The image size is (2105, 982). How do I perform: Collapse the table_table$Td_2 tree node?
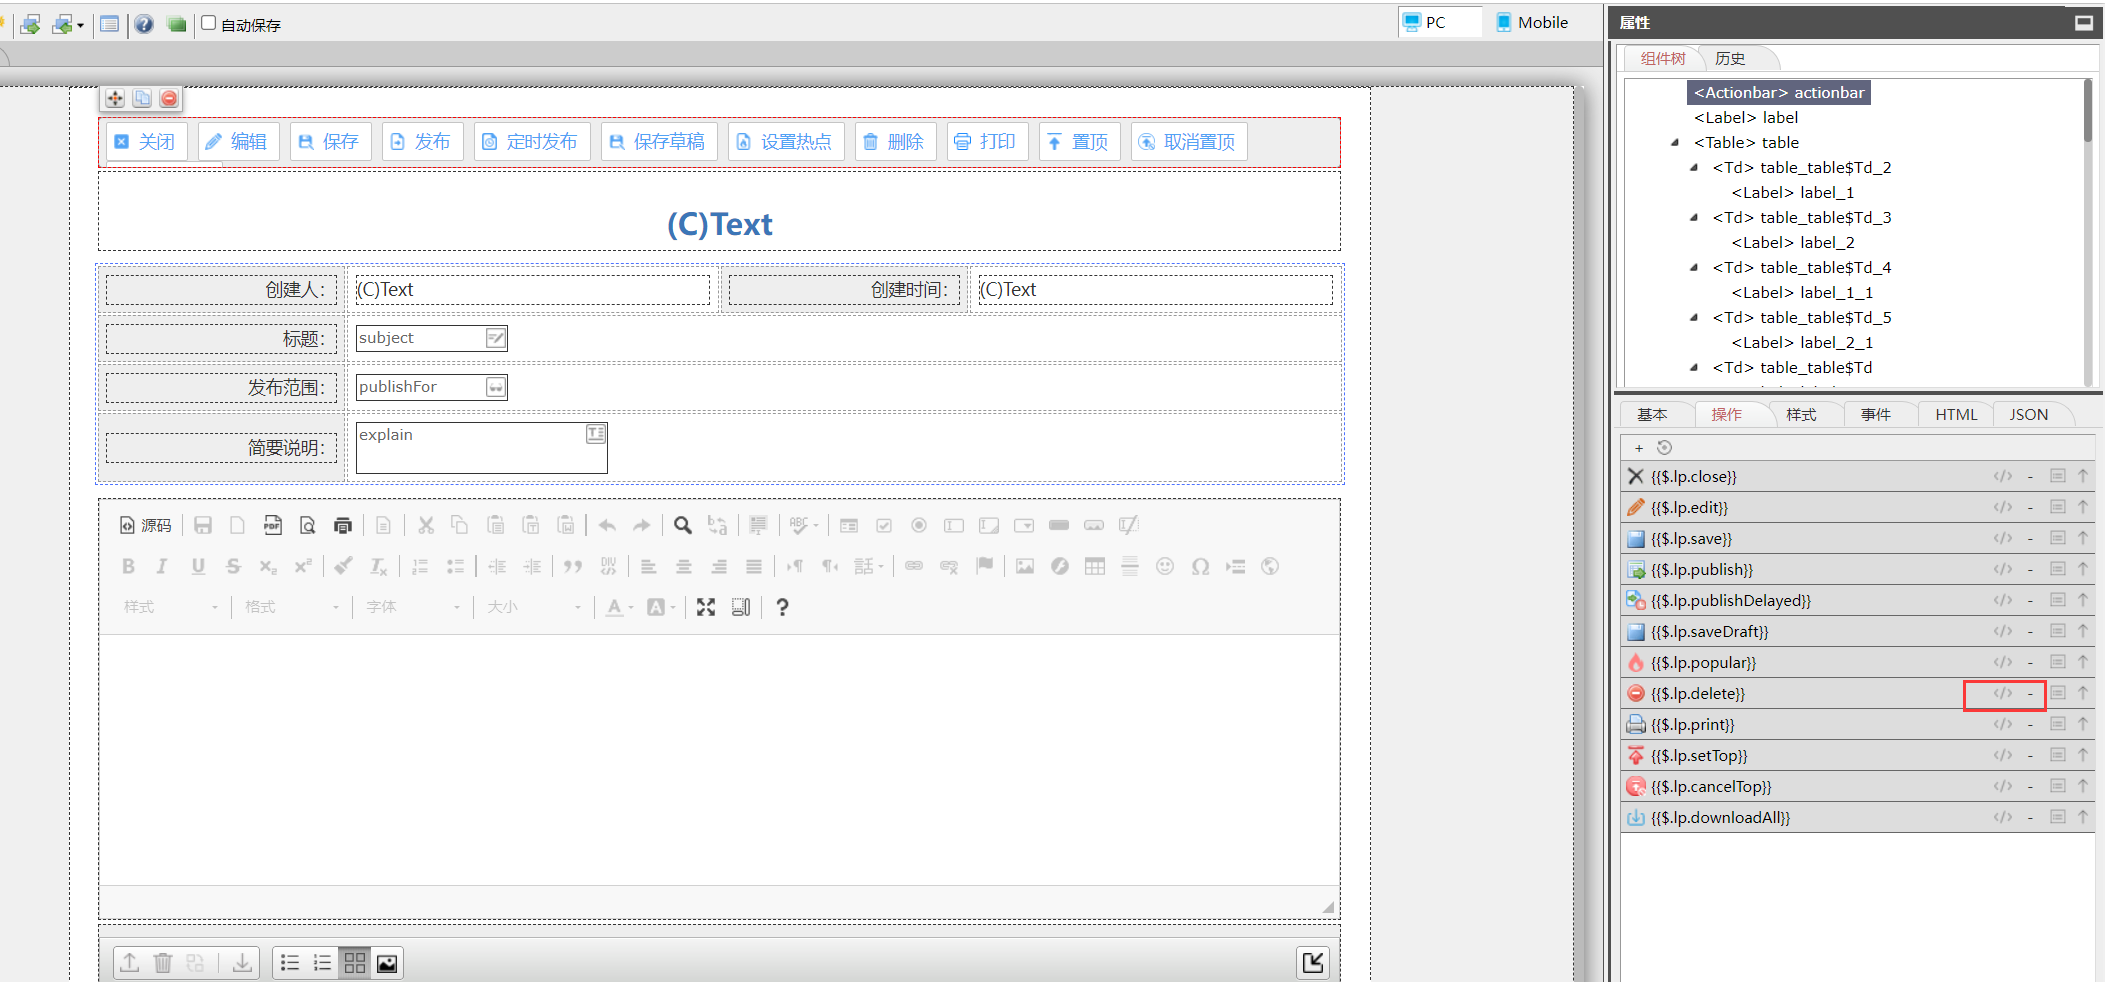point(1694,168)
